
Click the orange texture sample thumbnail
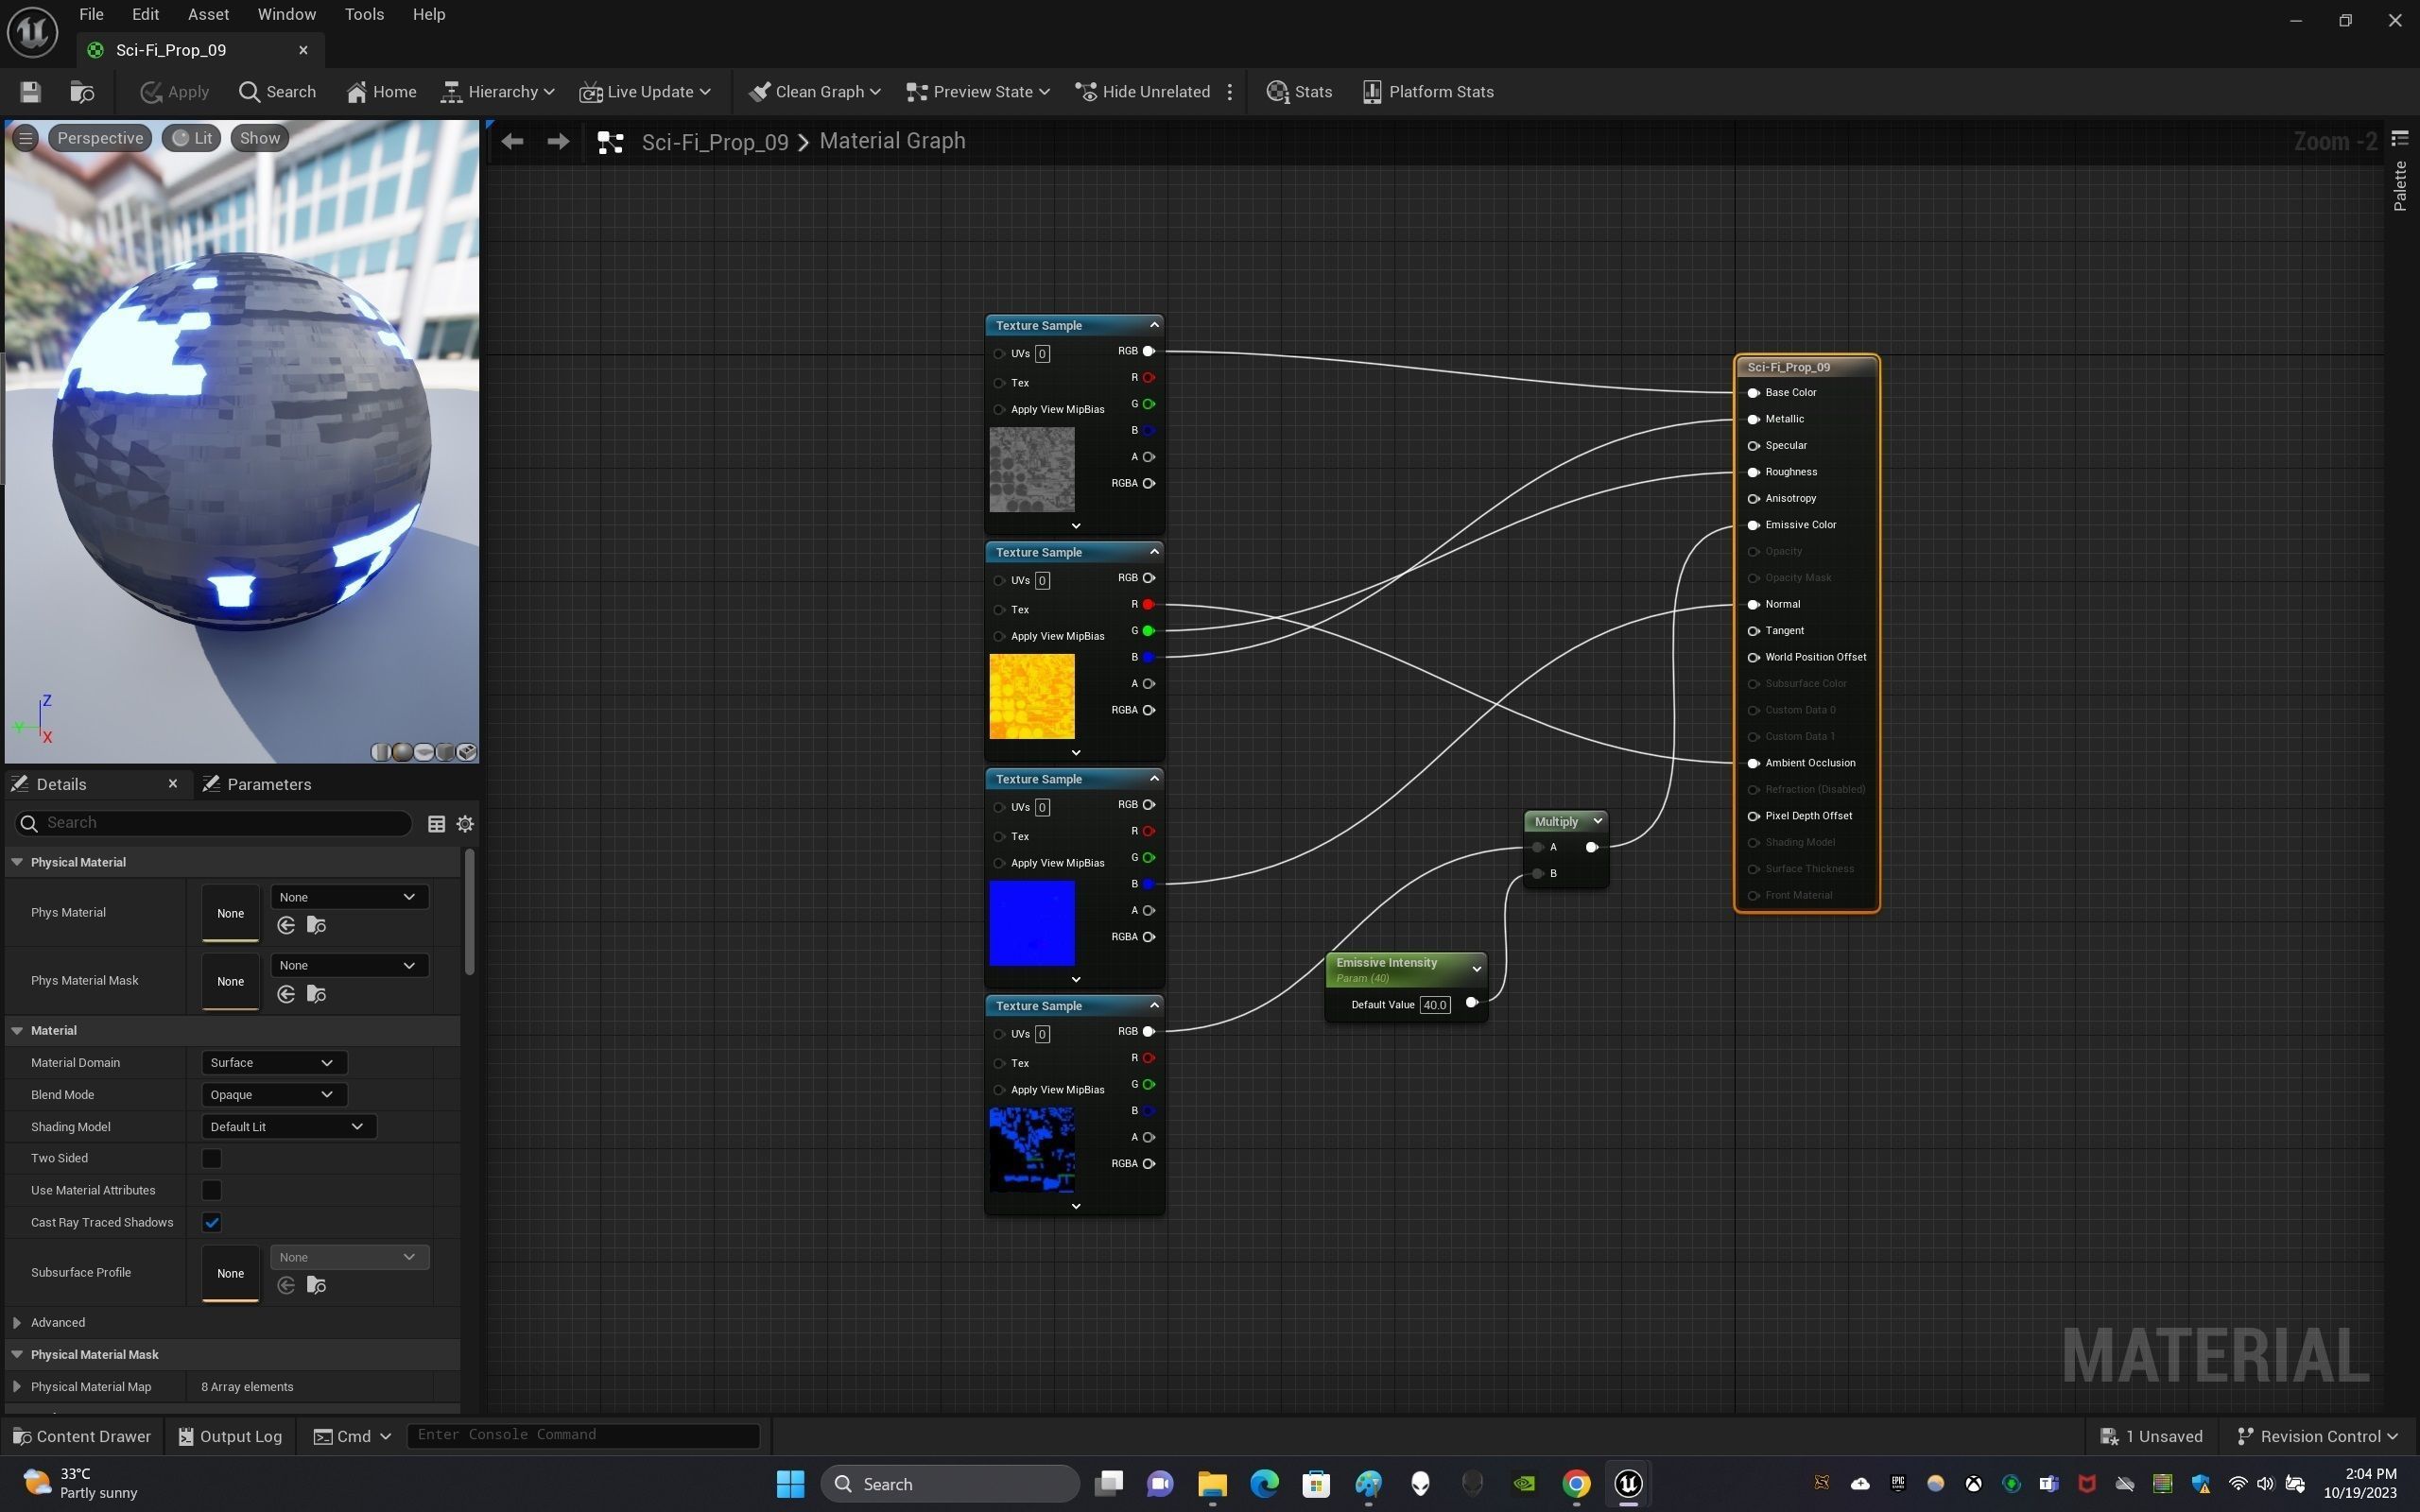coord(1031,696)
